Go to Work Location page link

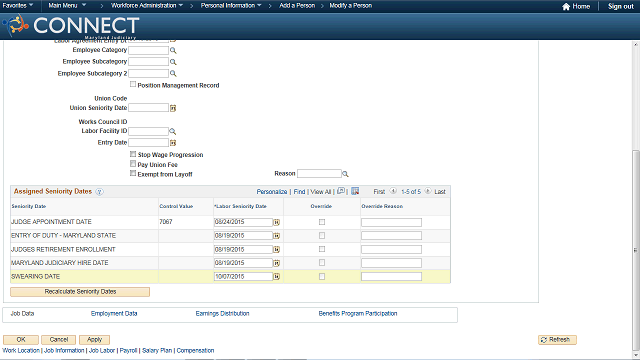click(x=21, y=351)
